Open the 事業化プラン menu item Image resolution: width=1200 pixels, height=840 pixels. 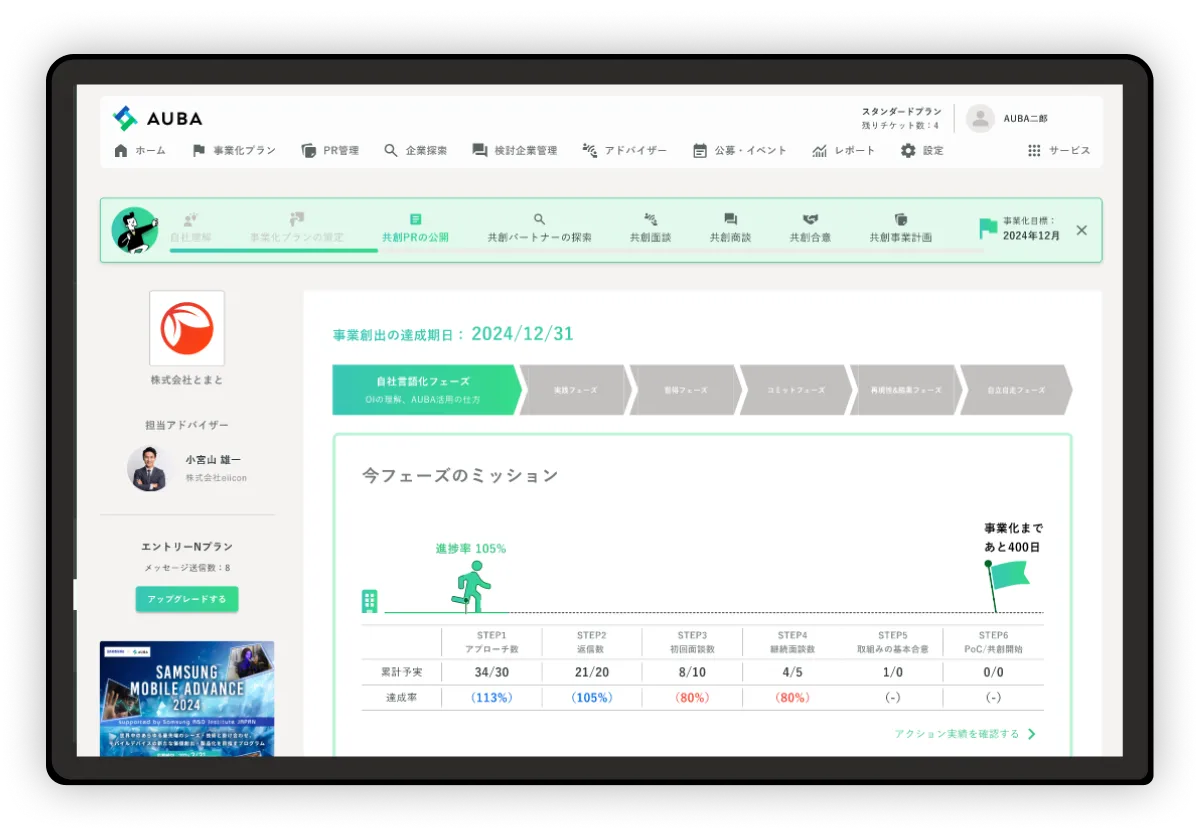[233, 151]
